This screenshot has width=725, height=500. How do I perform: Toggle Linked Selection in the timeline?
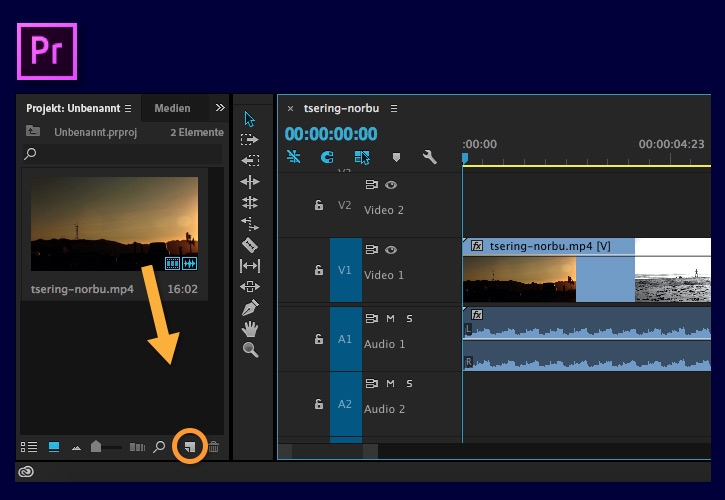pyautogui.click(x=362, y=157)
